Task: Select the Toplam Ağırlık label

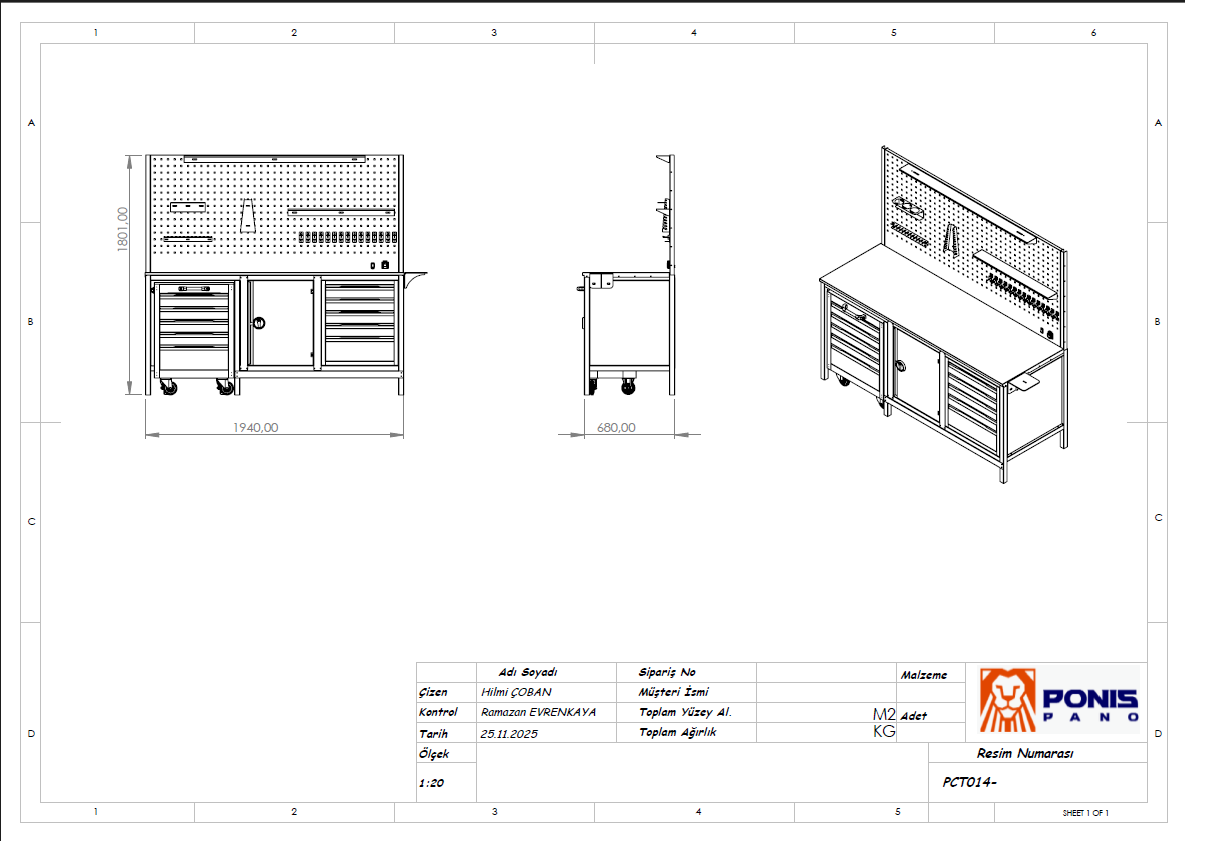Action: (677, 732)
